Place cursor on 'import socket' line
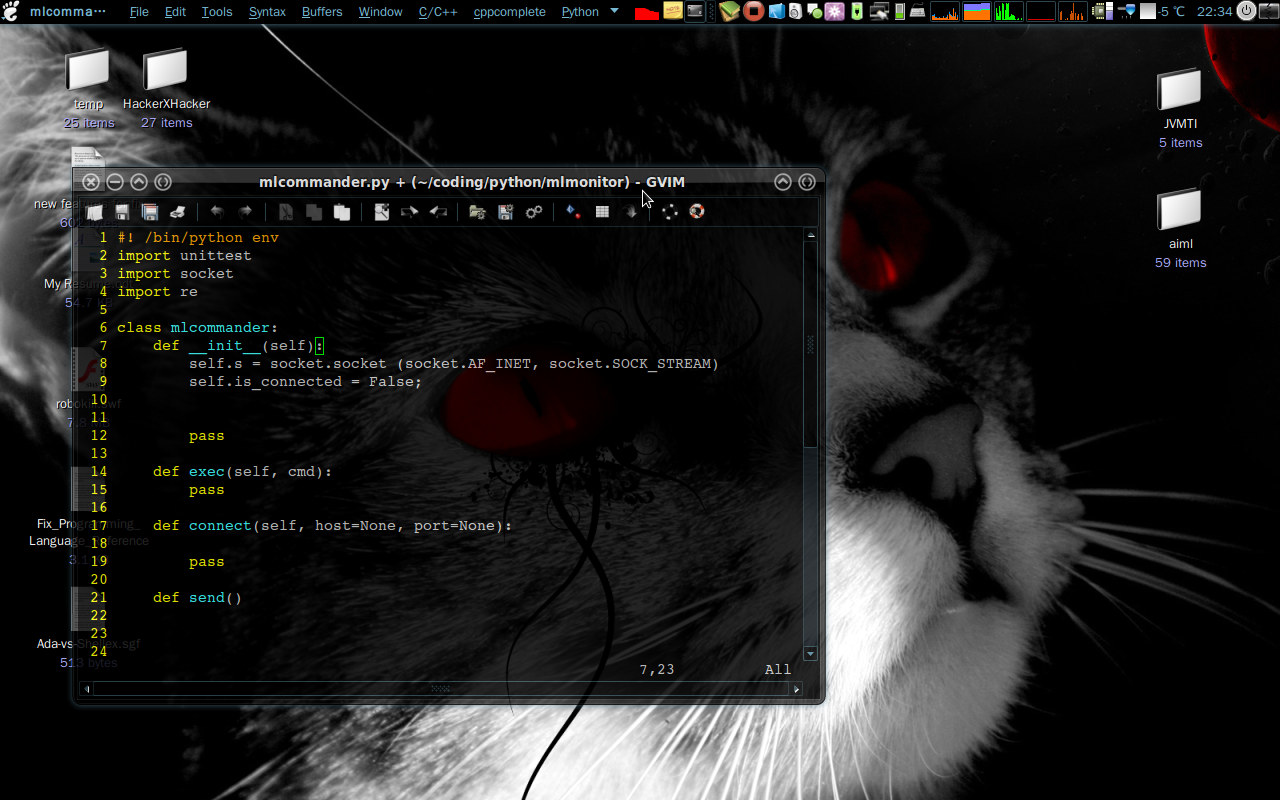 coord(175,274)
